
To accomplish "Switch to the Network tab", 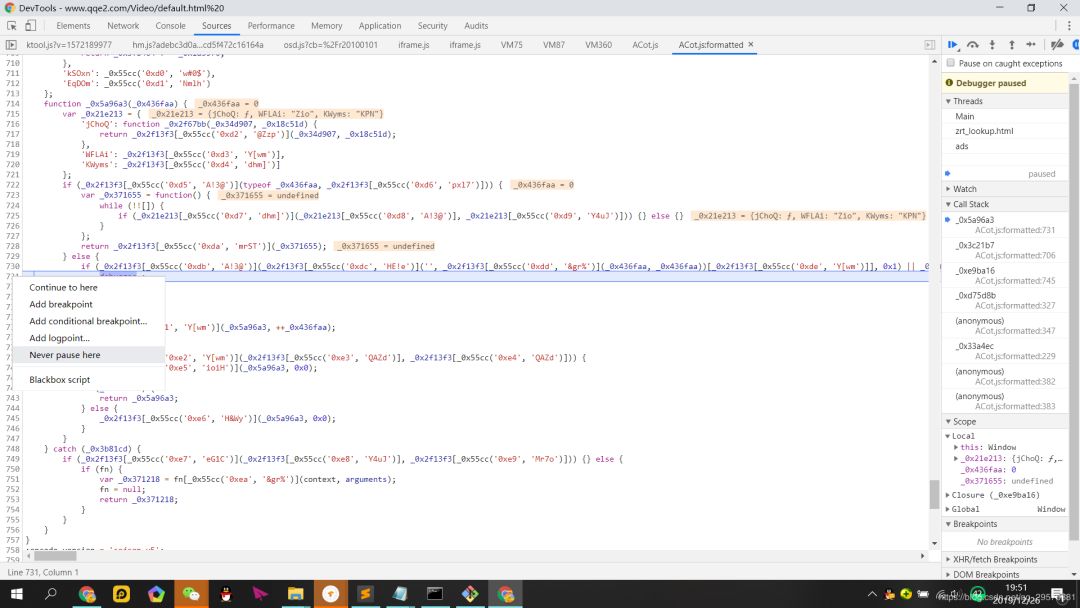I will pos(123,25).
